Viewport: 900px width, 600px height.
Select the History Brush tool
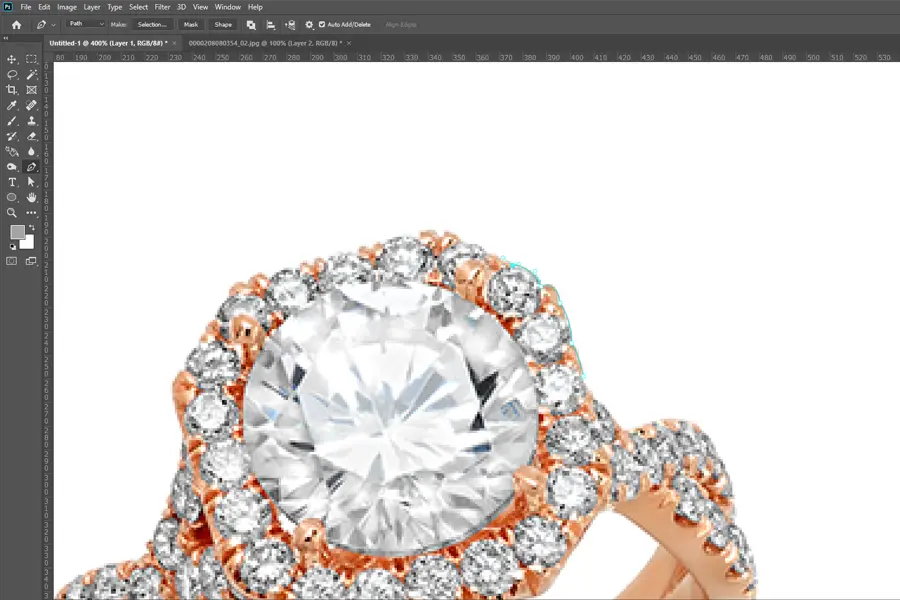point(11,137)
